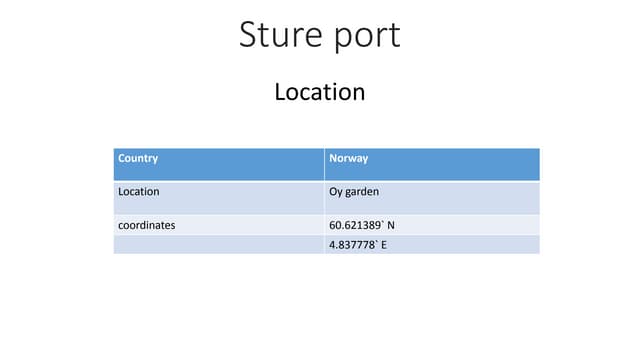Click the blank slide area below the table

(x=320, y=306)
